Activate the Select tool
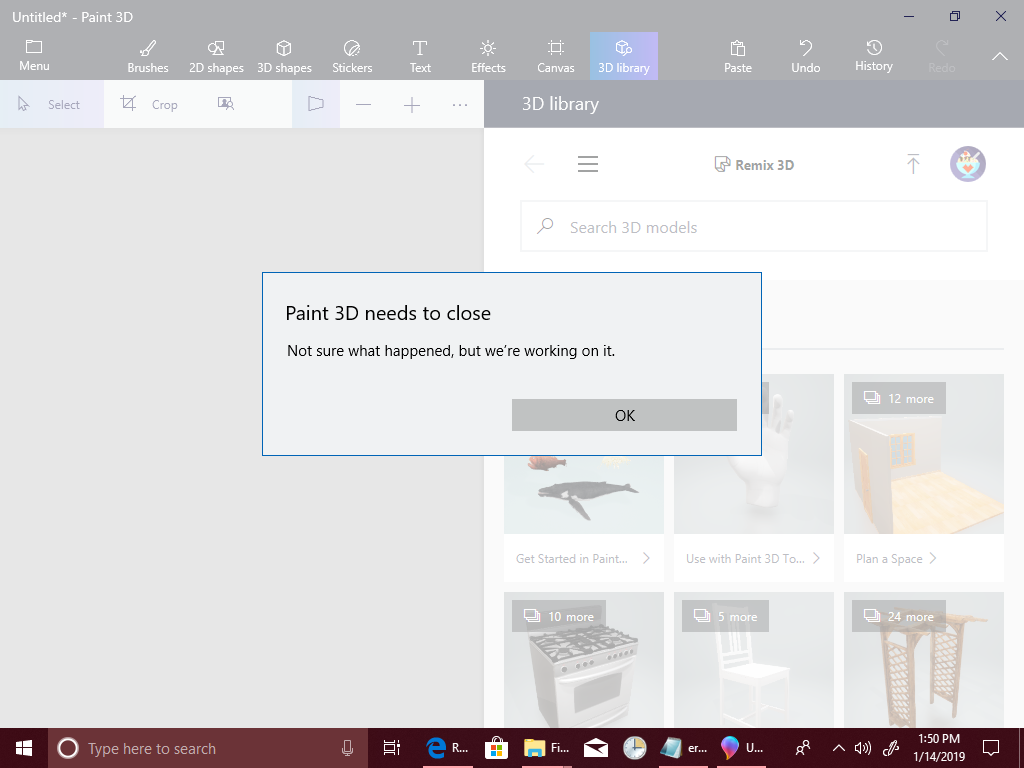Screen dimensions: 1024x768 tap(52, 104)
